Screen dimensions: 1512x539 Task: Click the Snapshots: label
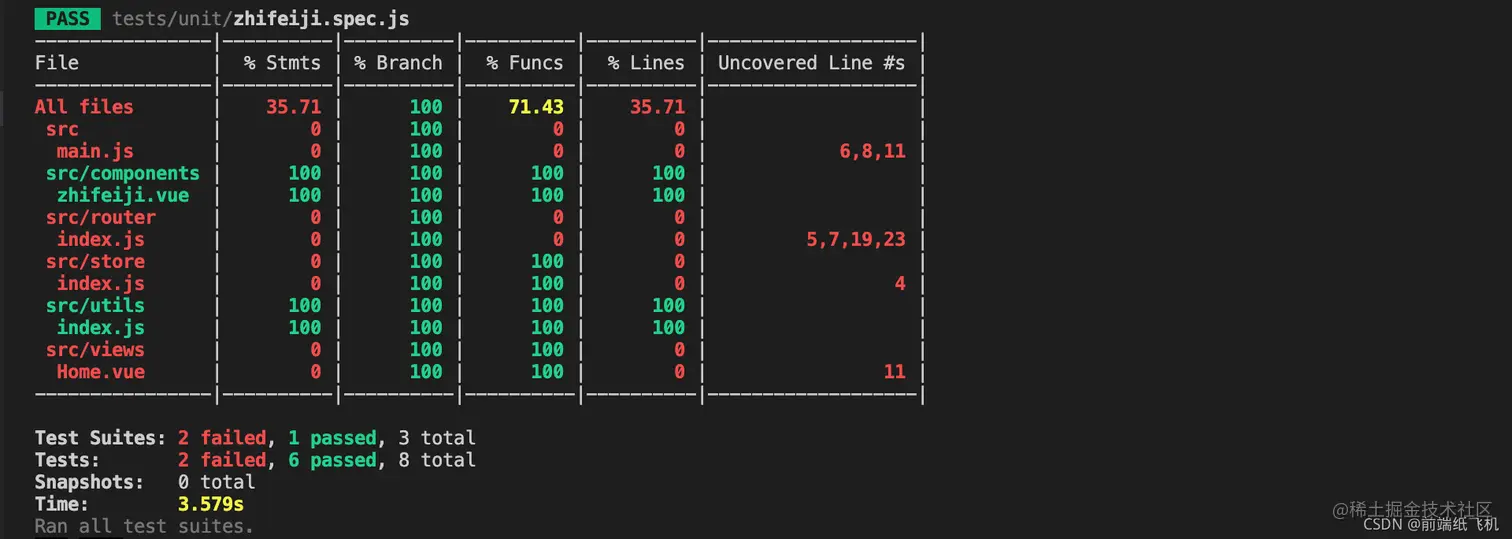pos(90,482)
